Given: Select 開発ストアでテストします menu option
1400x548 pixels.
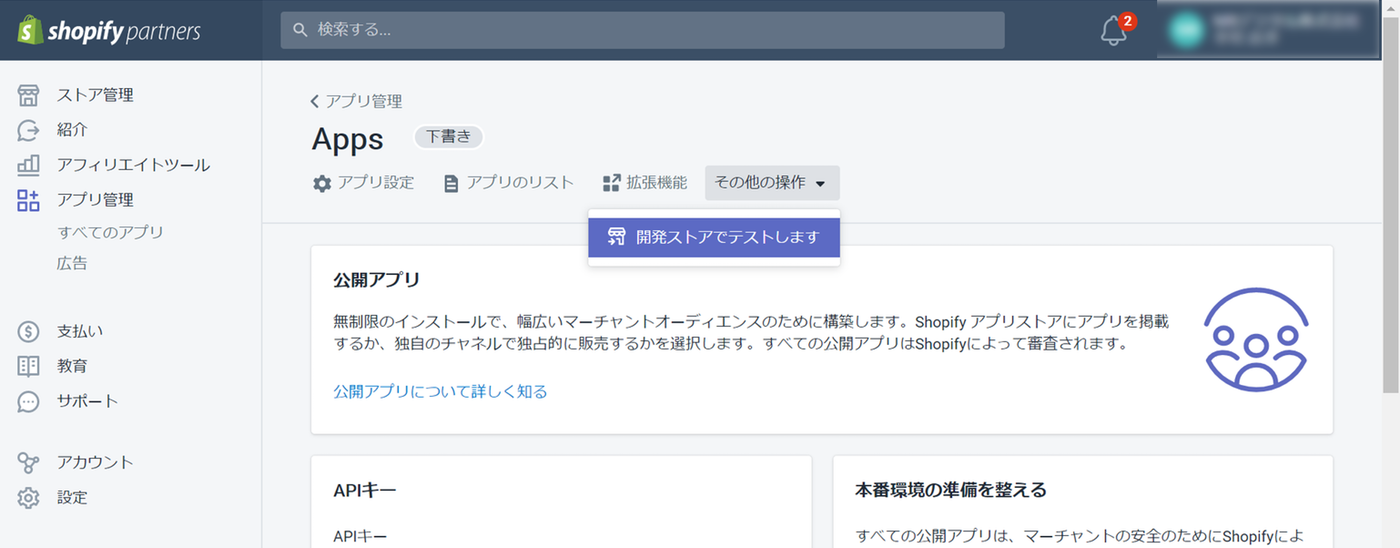Looking at the screenshot, I should click(x=714, y=237).
